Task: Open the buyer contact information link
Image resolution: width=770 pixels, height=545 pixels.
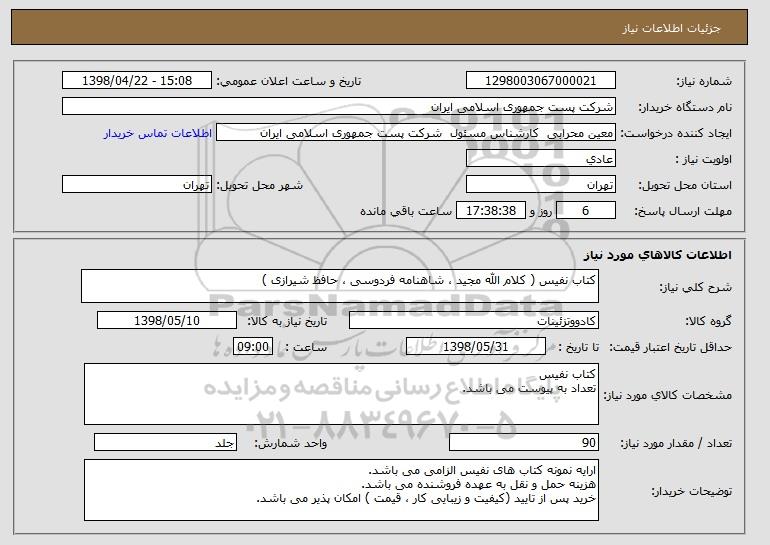Action: 158,133
